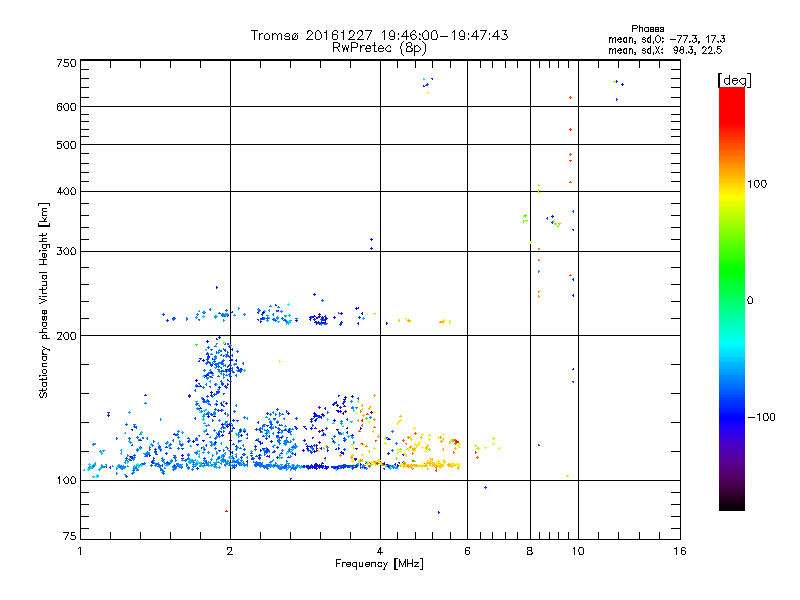Click the y-axis tick label "75"
Screen dimensions: 800x600
(70, 536)
